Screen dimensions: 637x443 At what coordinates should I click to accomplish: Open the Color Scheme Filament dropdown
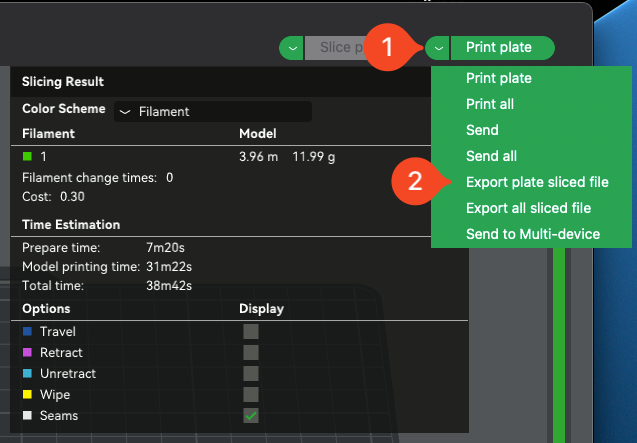click(x=212, y=112)
